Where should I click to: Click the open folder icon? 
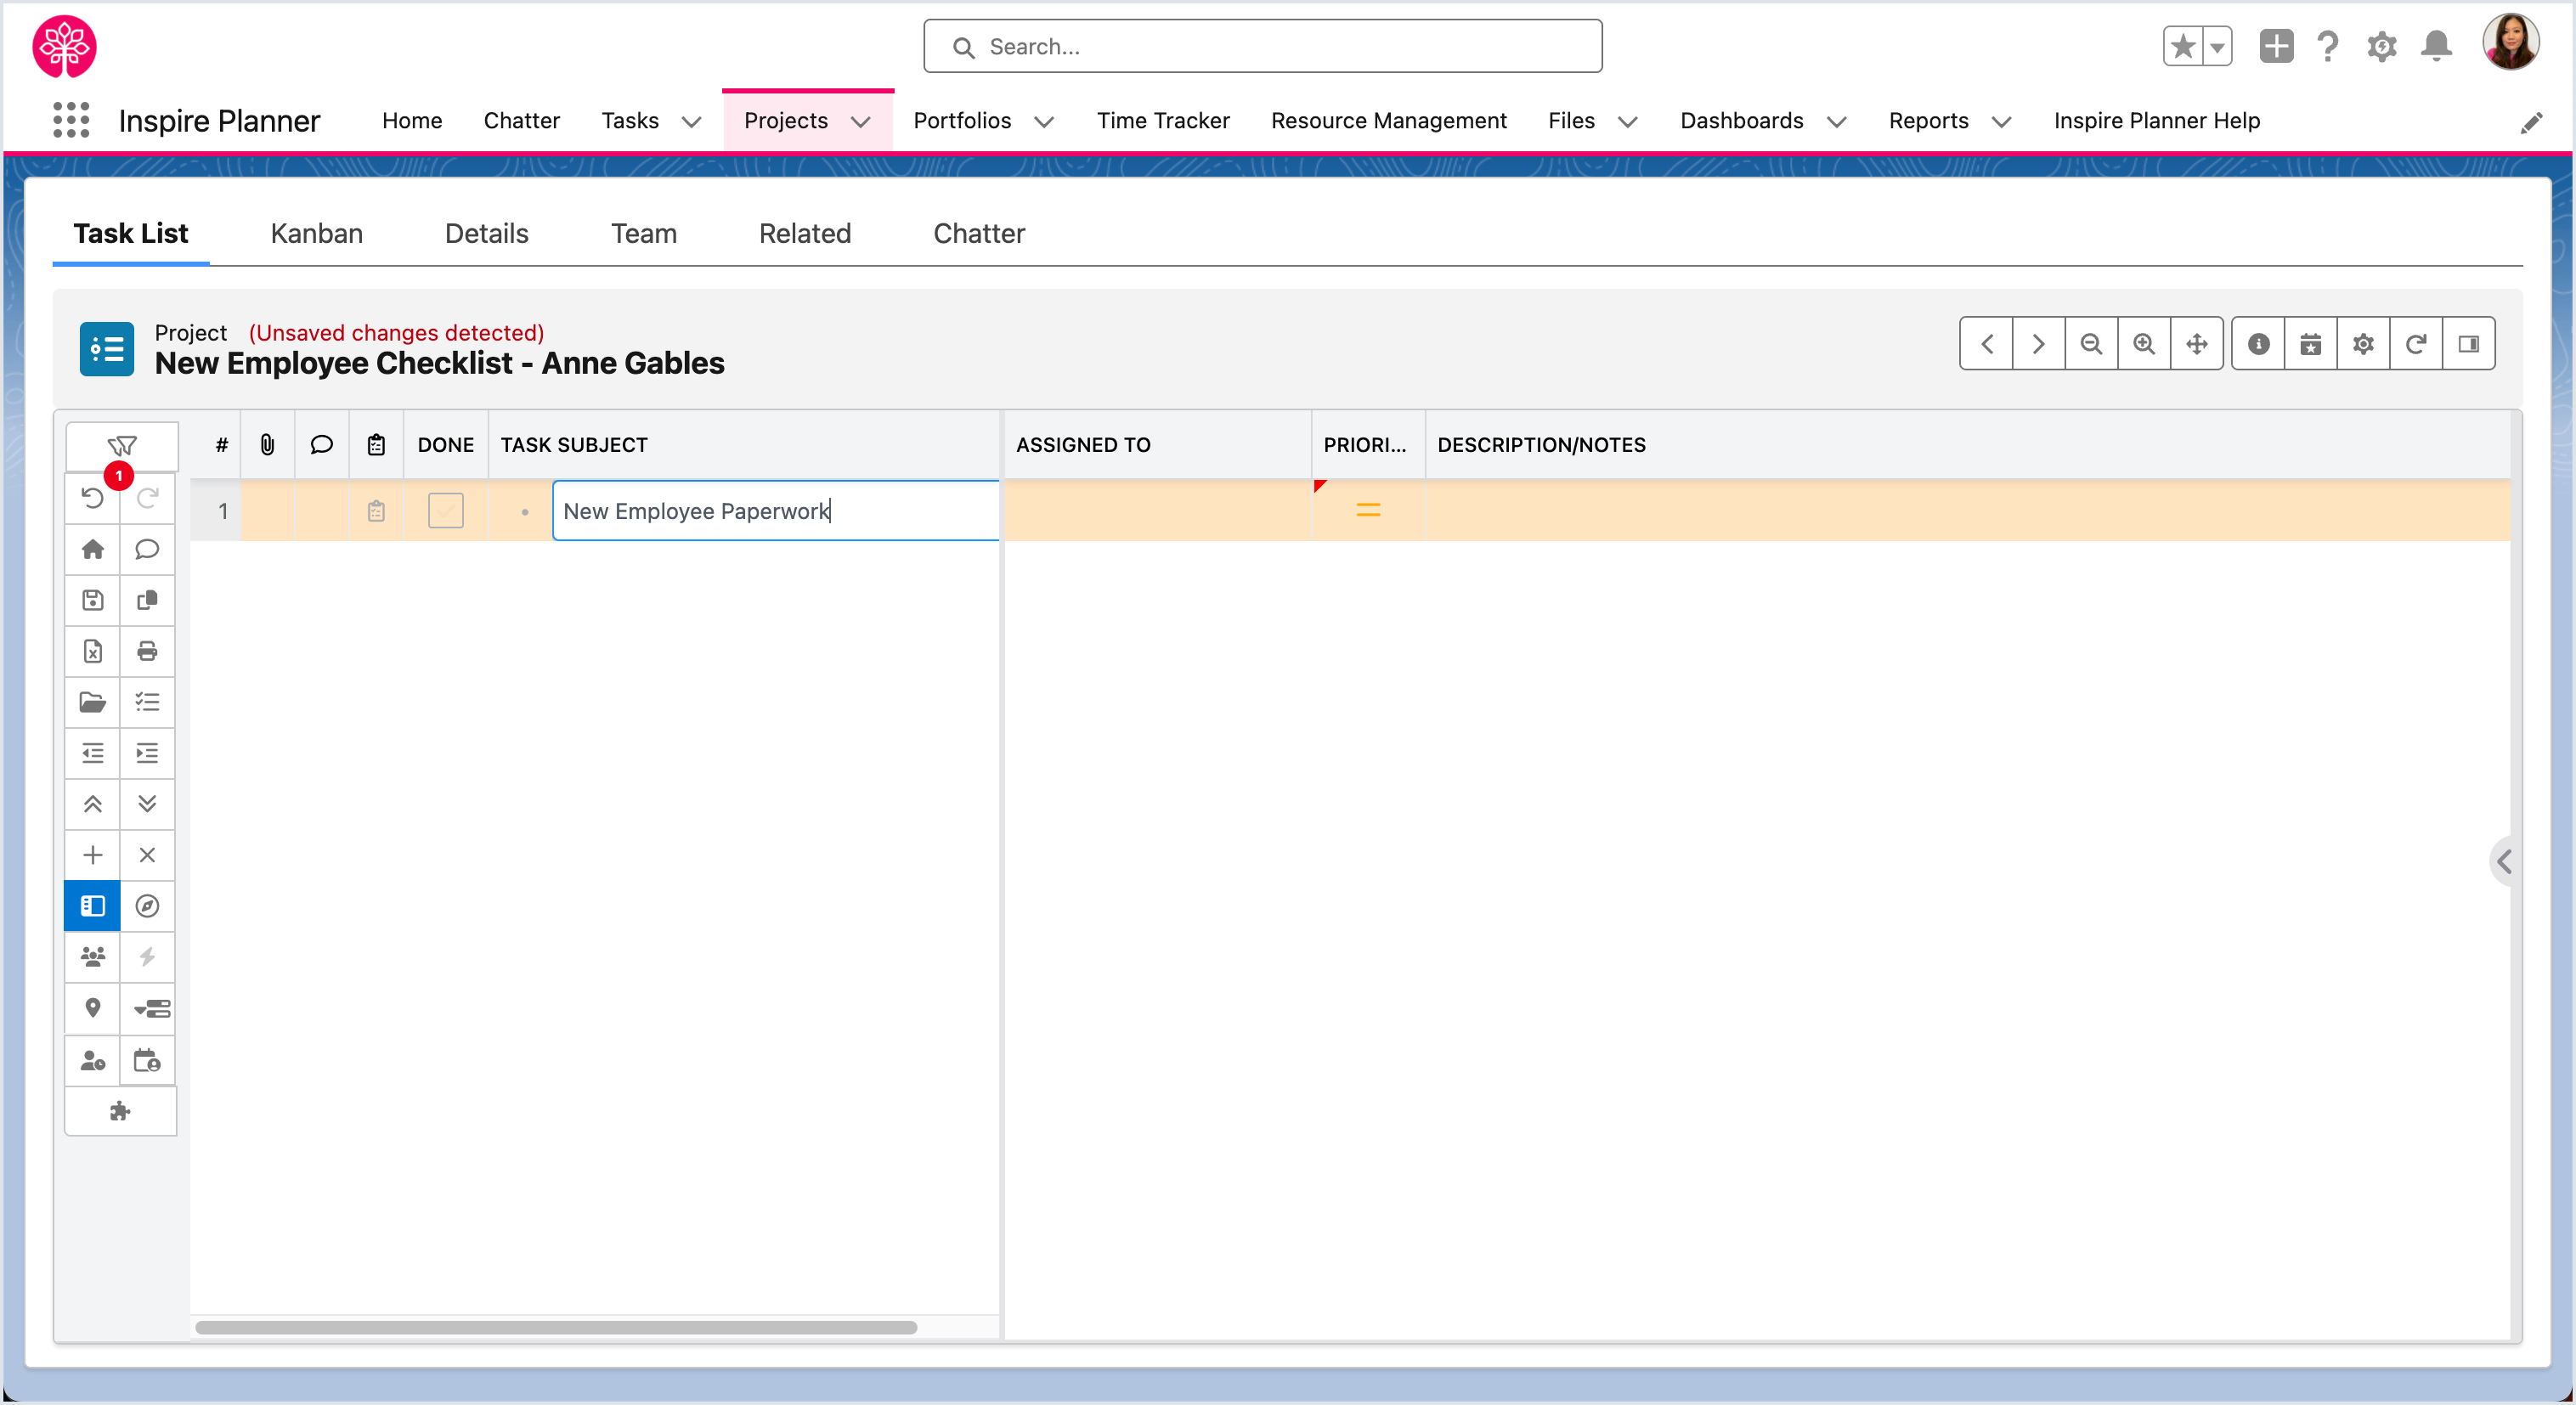93,702
